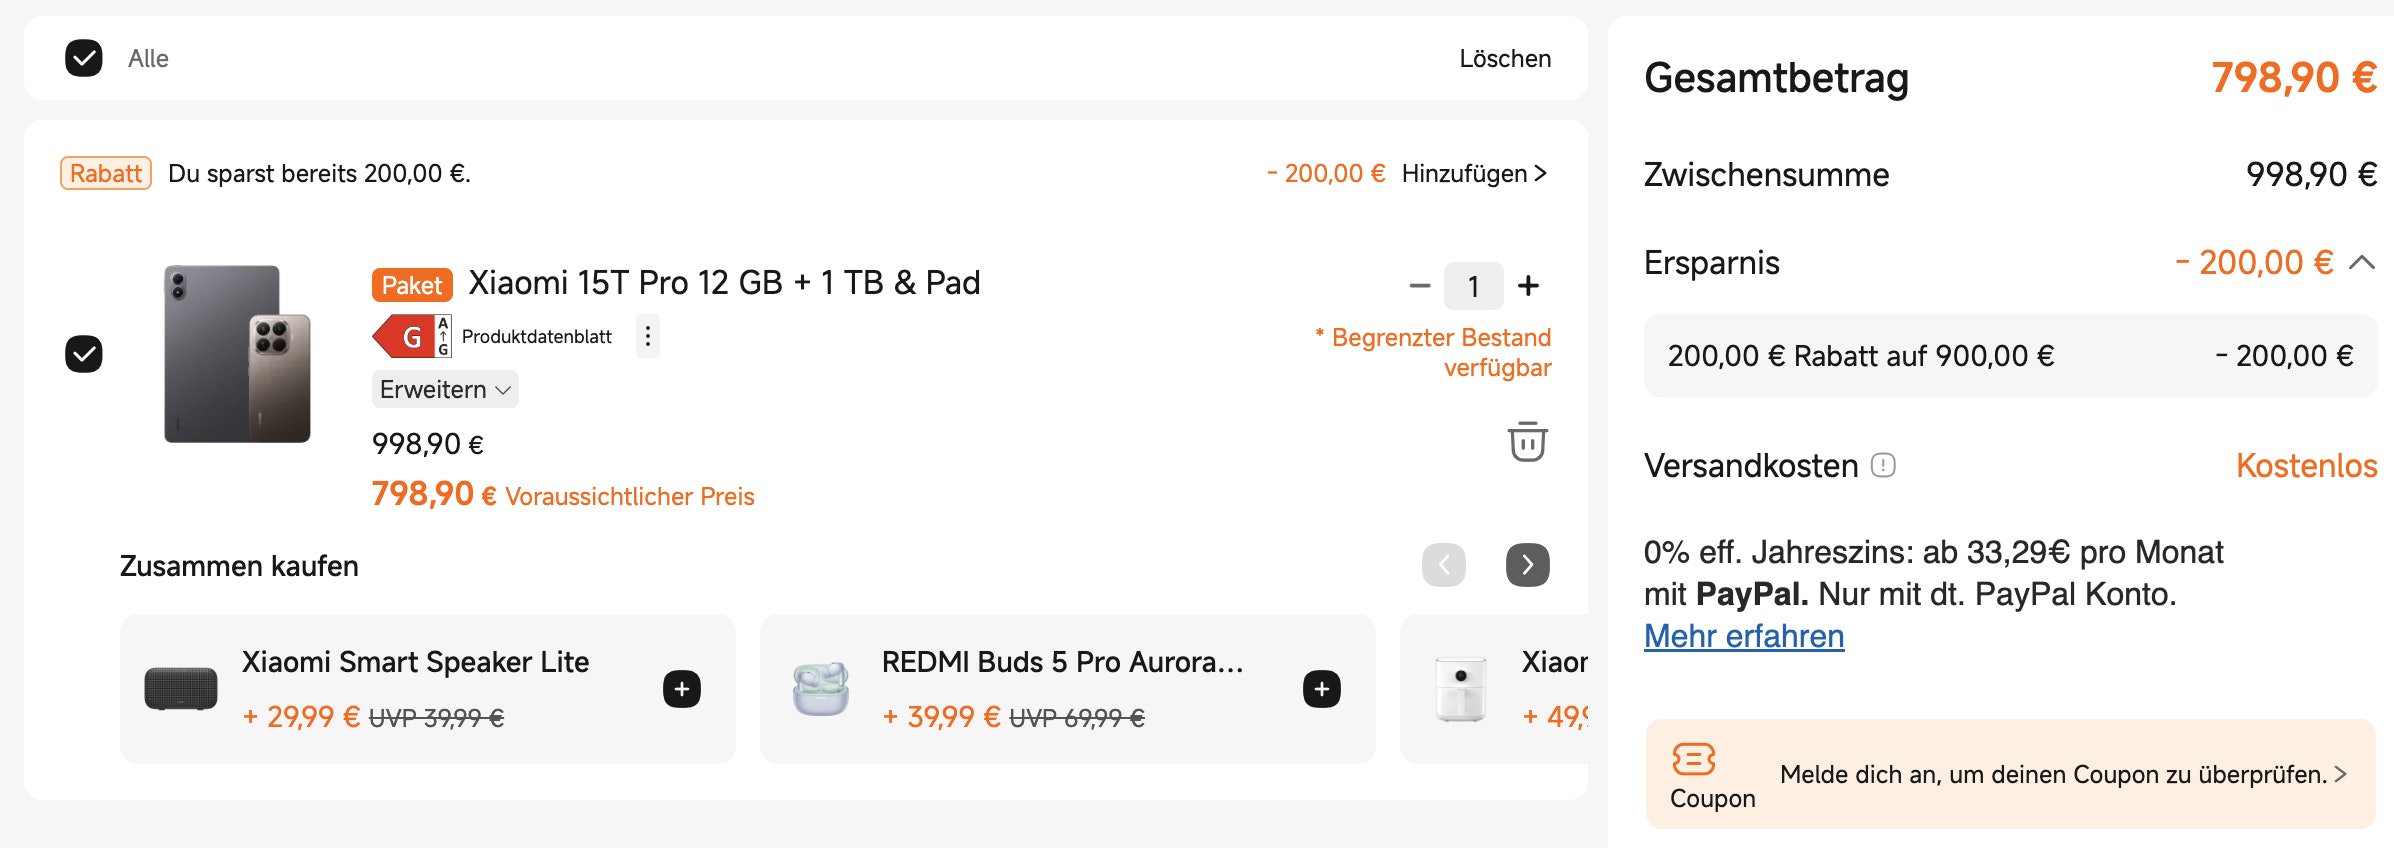
Task: Decrease product quantity with minus button
Action: point(1419,286)
